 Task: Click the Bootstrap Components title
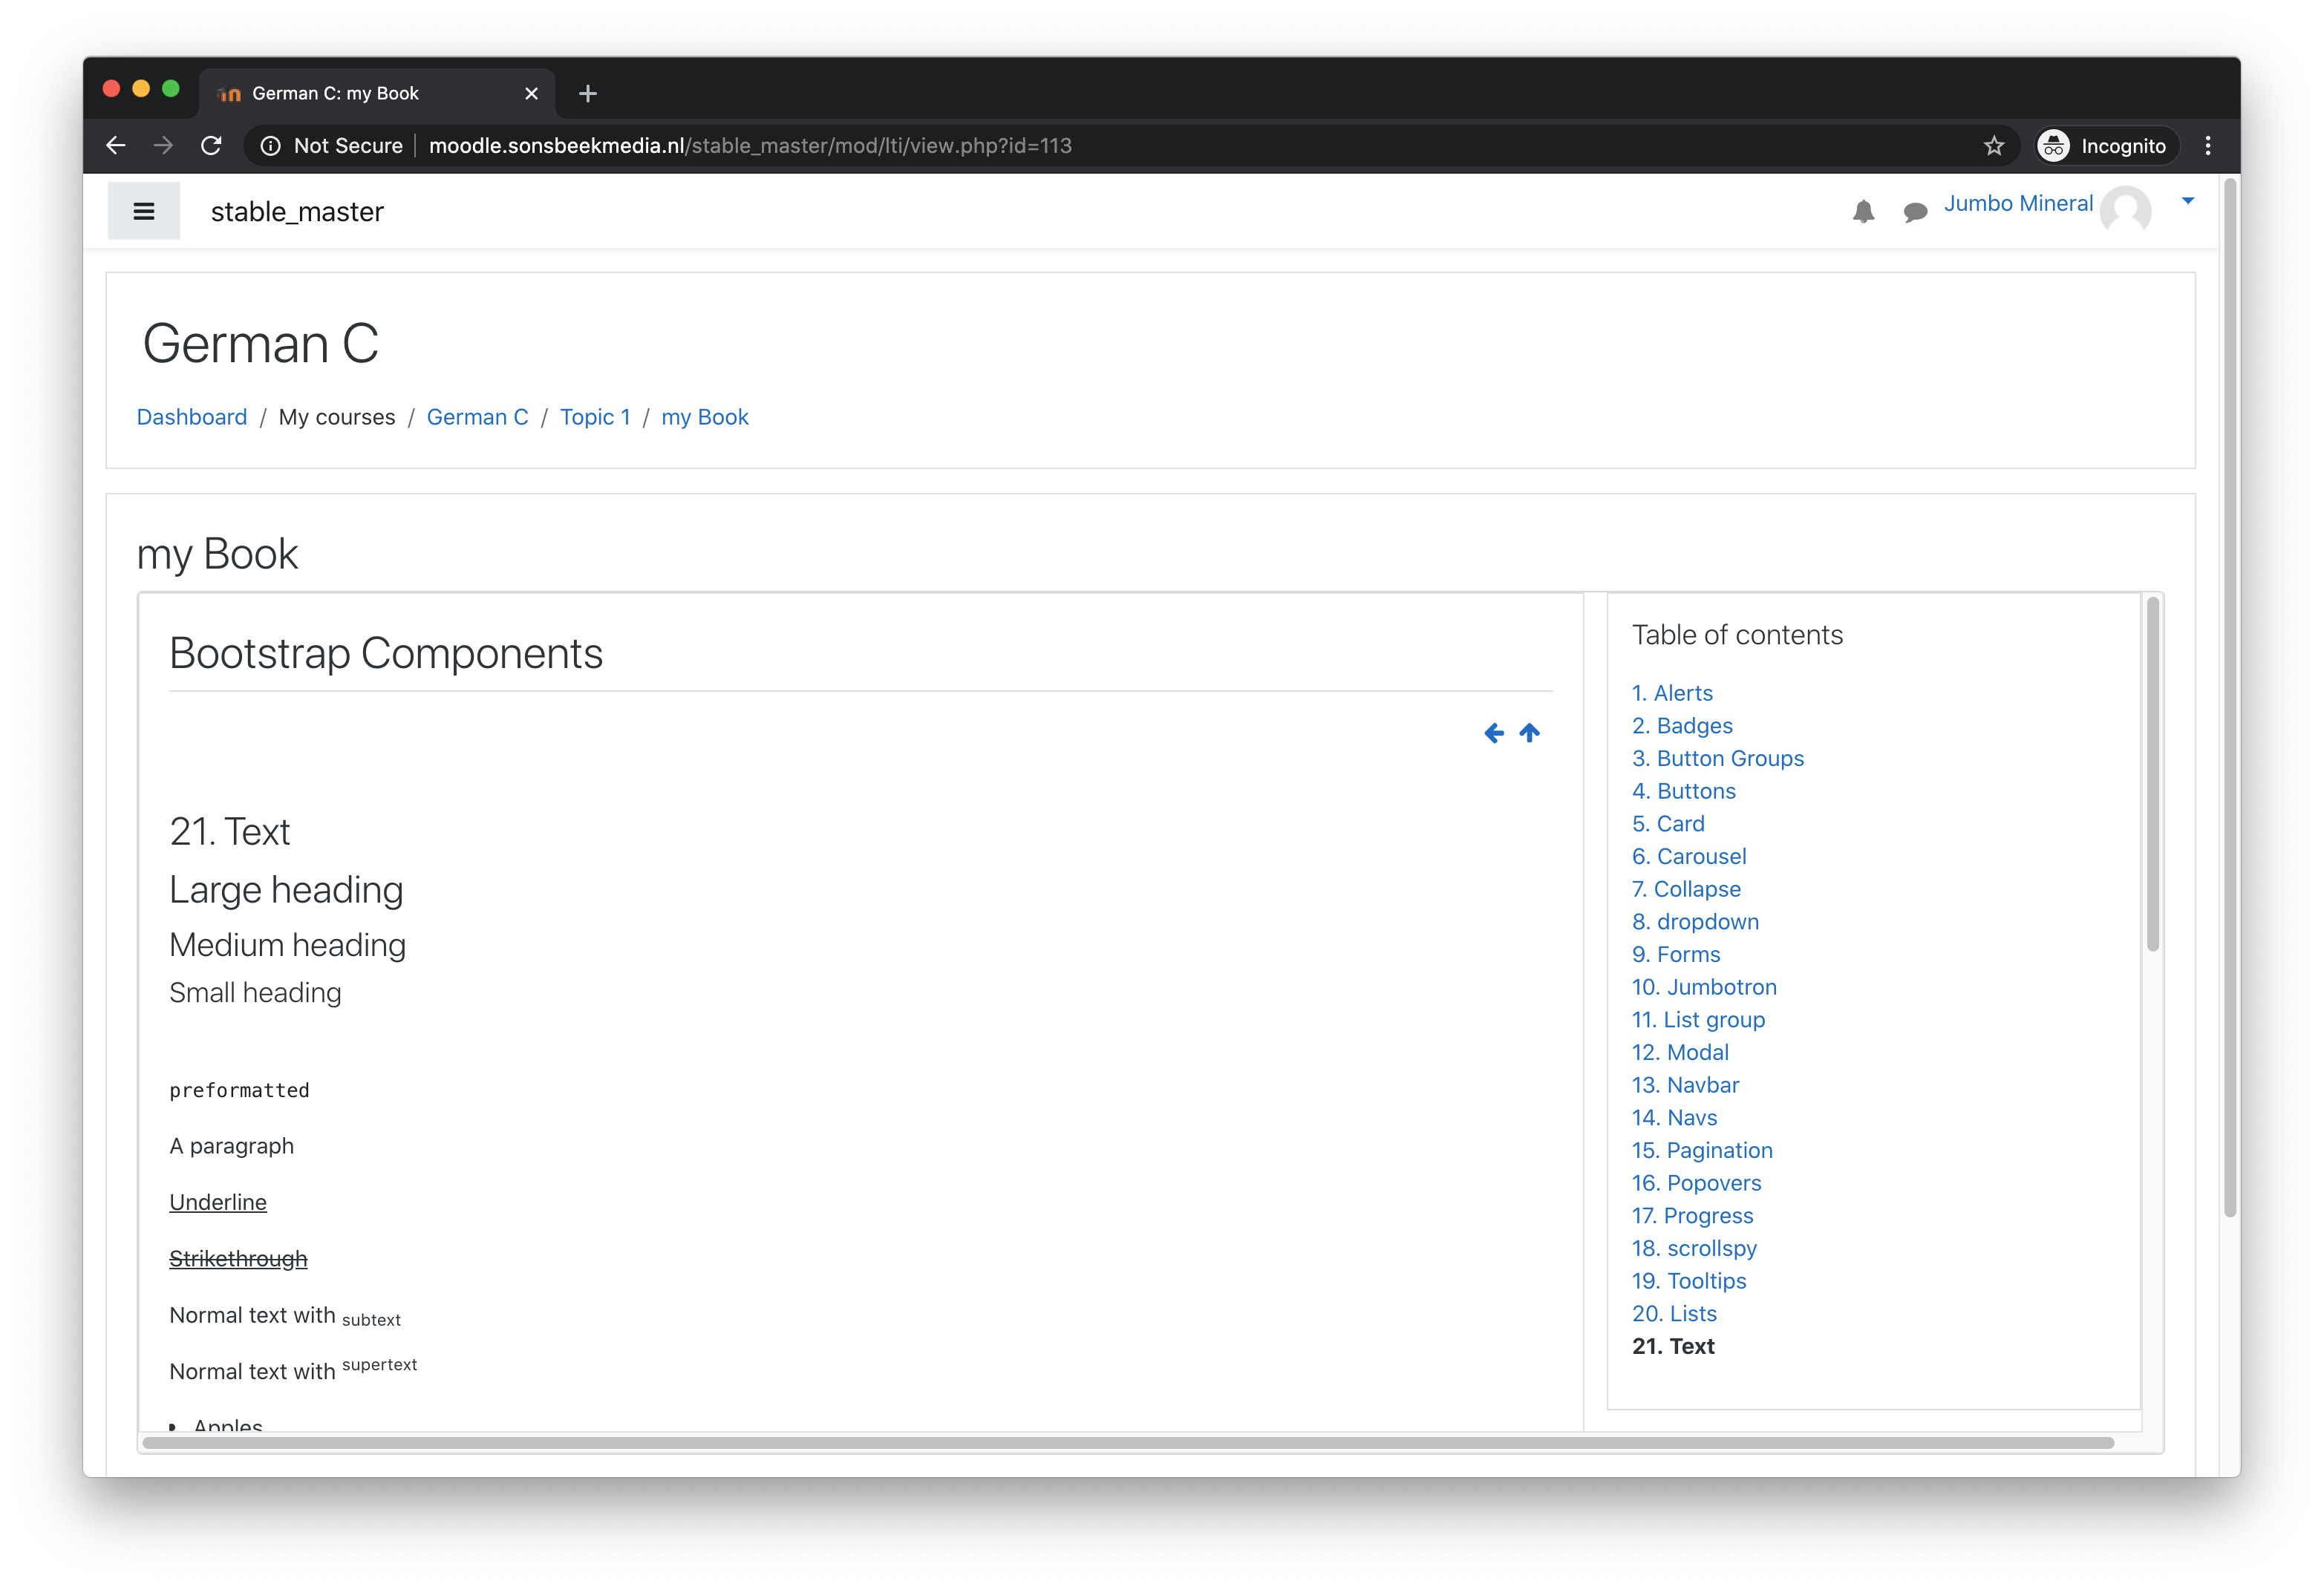point(386,654)
